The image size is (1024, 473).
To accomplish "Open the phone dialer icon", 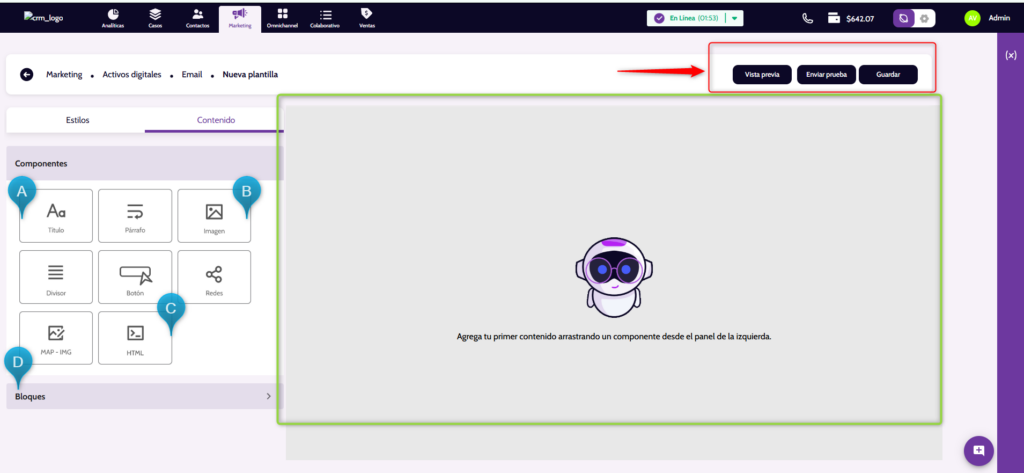I will point(808,18).
